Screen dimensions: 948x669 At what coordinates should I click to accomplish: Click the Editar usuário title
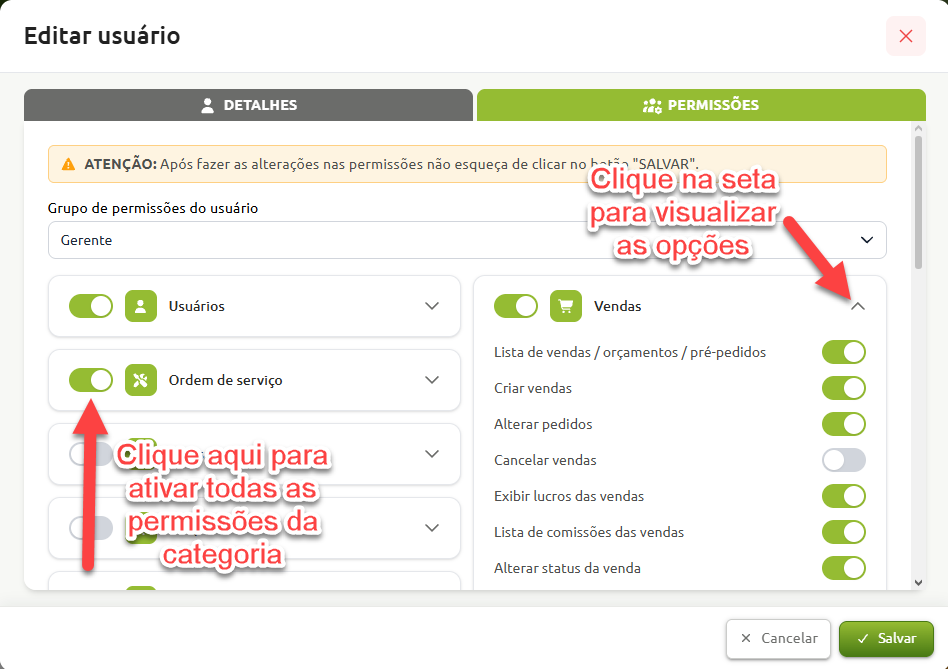click(102, 36)
